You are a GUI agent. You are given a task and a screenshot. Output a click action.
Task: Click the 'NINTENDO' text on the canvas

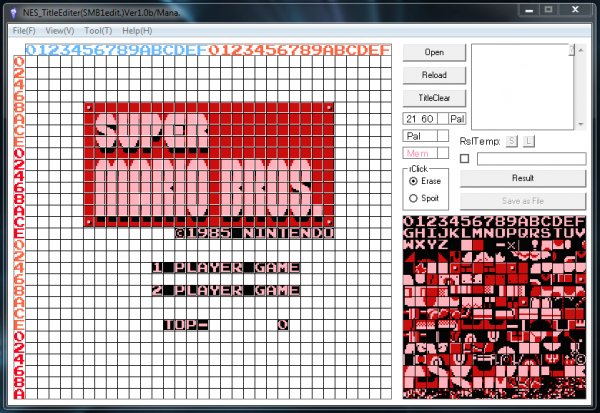pyautogui.click(x=289, y=233)
